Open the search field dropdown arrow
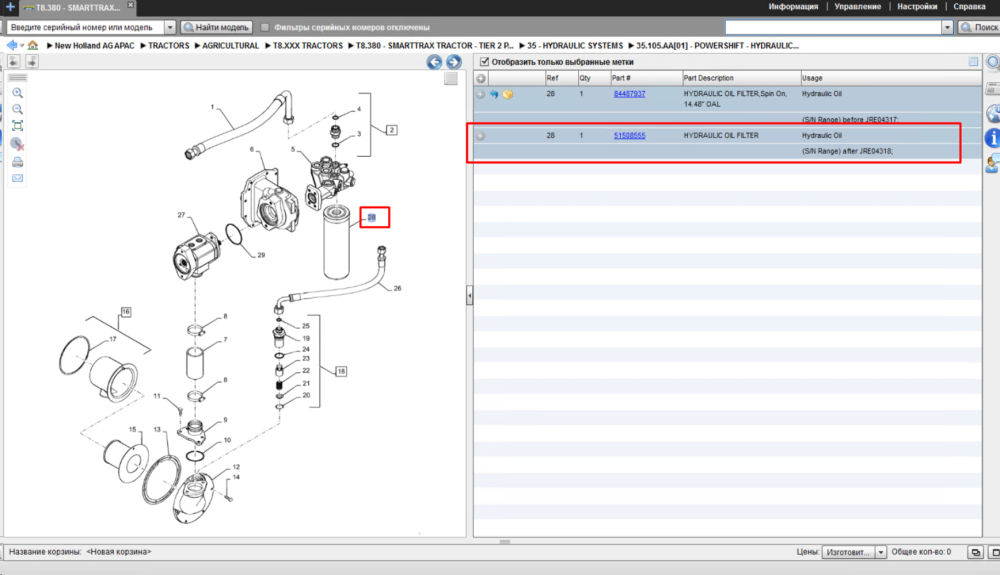Screen dimensions: 1000x575 point(947,27)
